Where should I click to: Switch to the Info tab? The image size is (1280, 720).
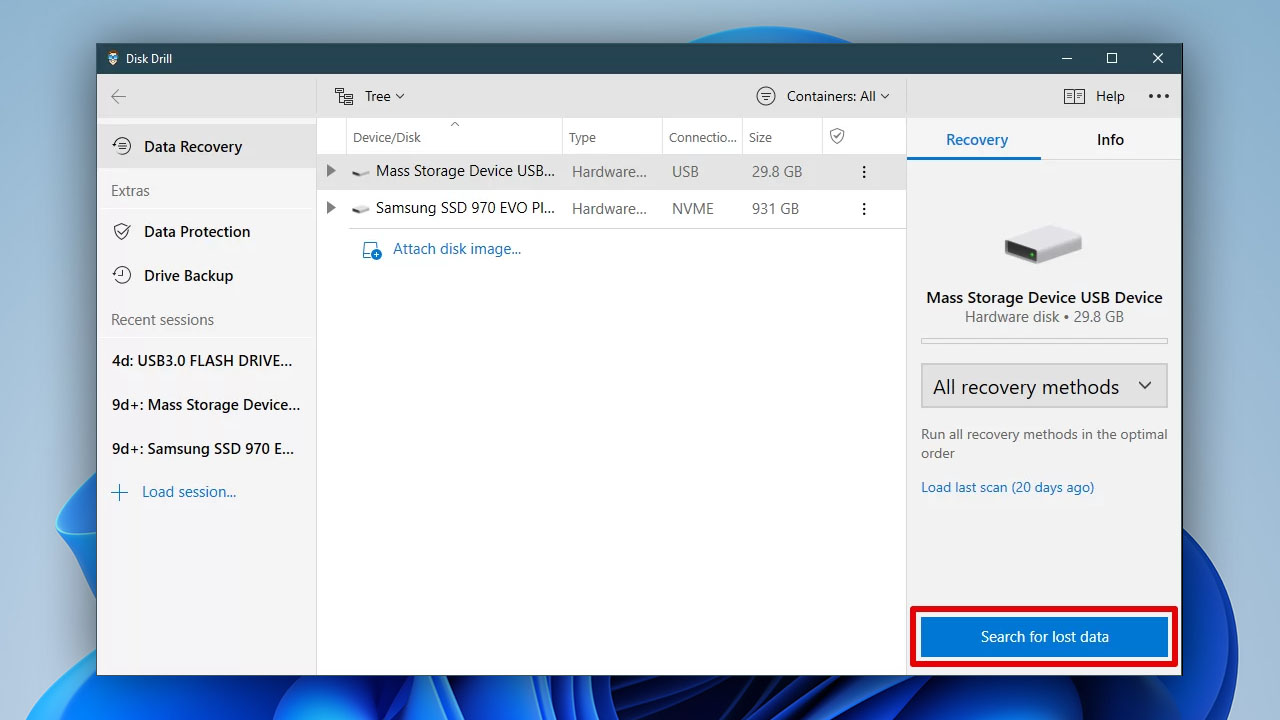point(1110,140)
